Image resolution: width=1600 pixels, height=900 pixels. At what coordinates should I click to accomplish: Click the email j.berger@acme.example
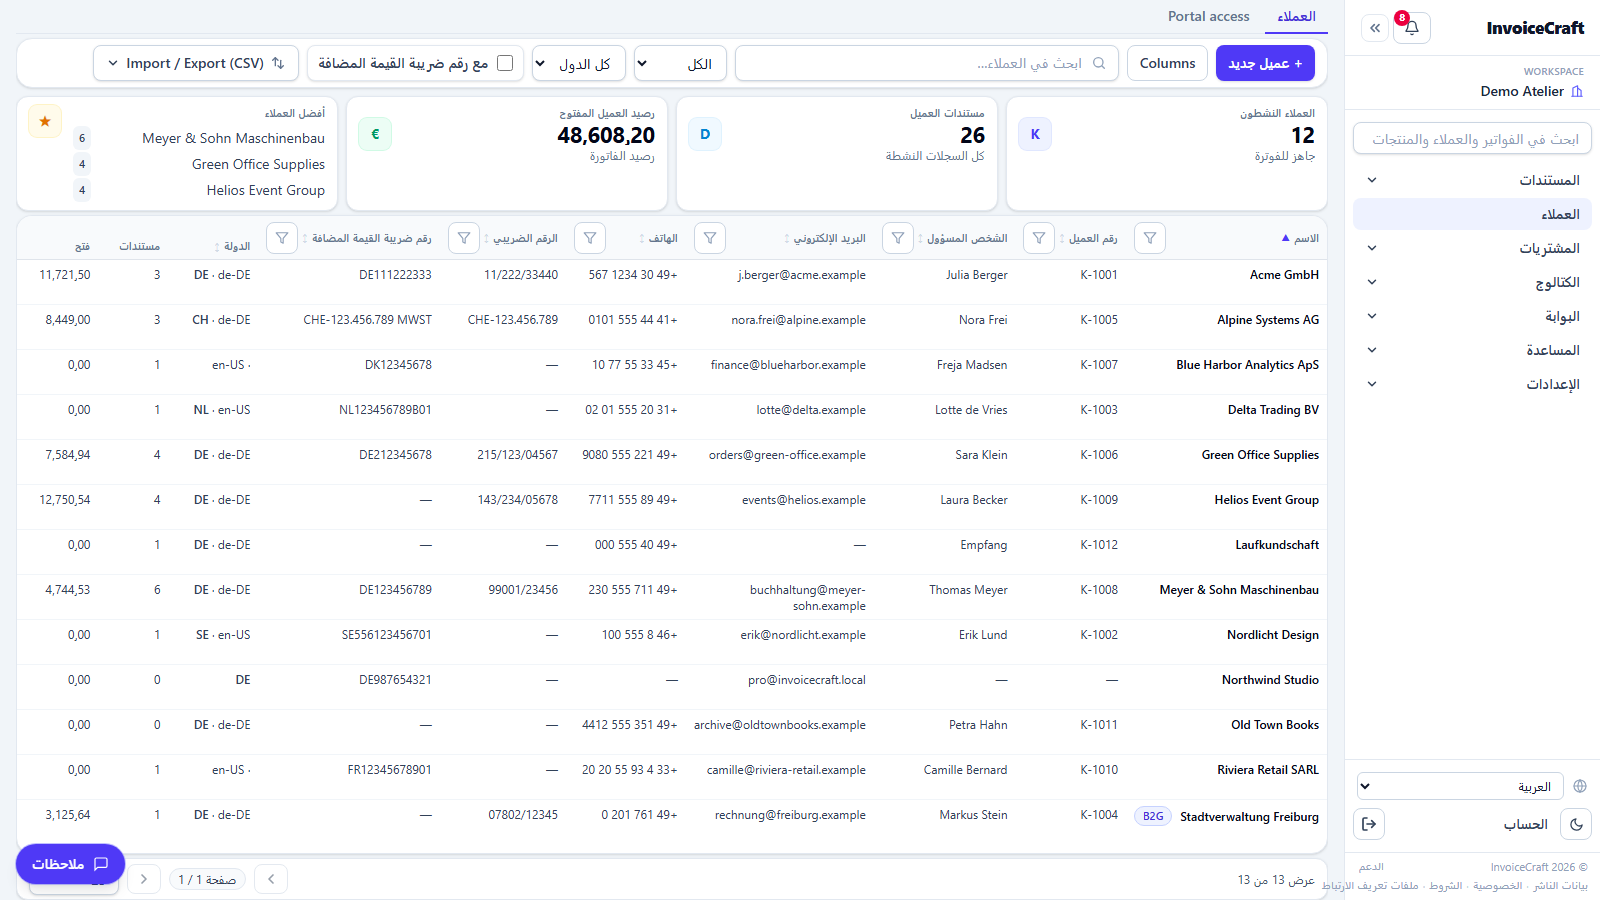[x=802, y=275]
